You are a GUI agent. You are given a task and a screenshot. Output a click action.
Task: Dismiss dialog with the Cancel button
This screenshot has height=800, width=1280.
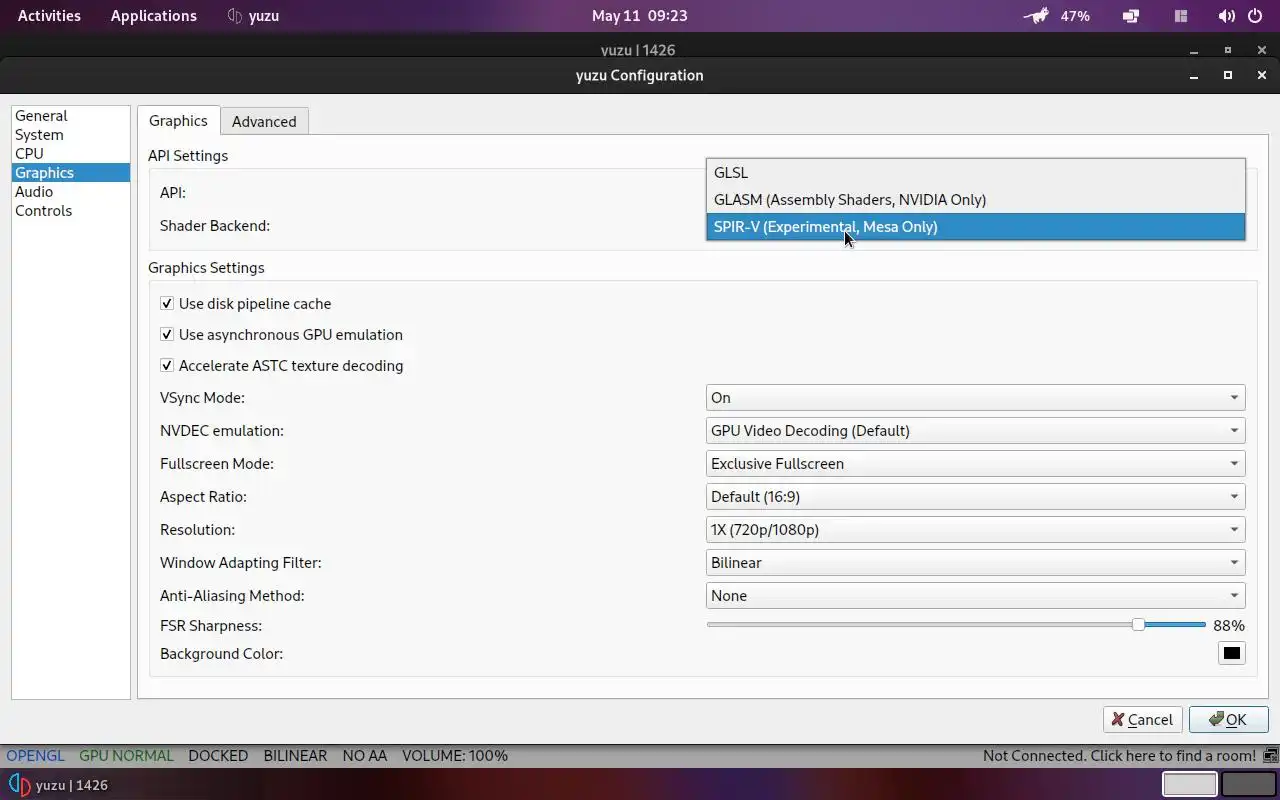[1143, 719]
